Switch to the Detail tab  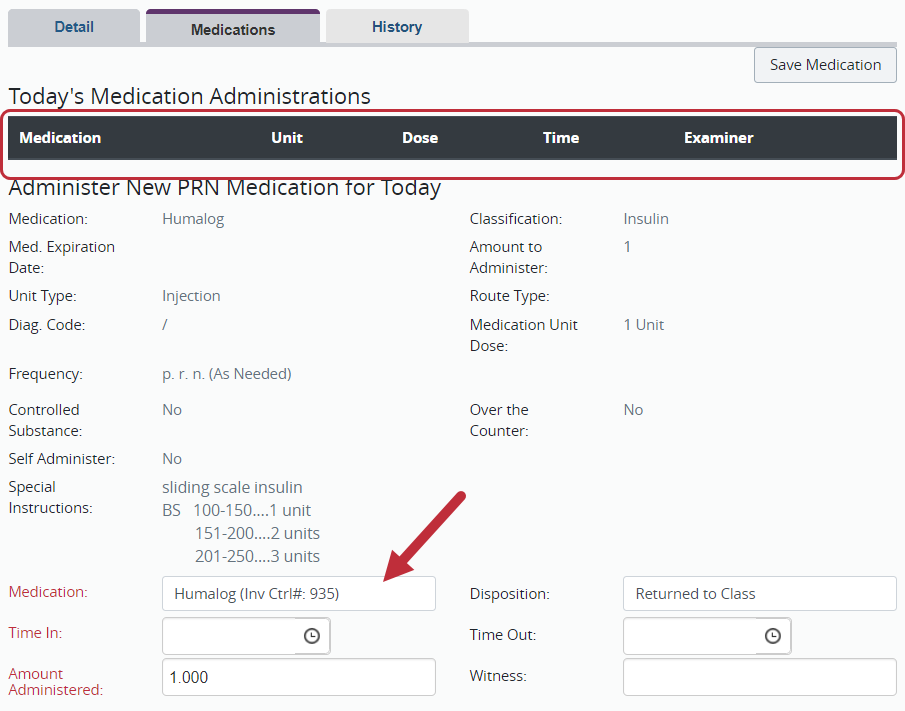[74, 27]
